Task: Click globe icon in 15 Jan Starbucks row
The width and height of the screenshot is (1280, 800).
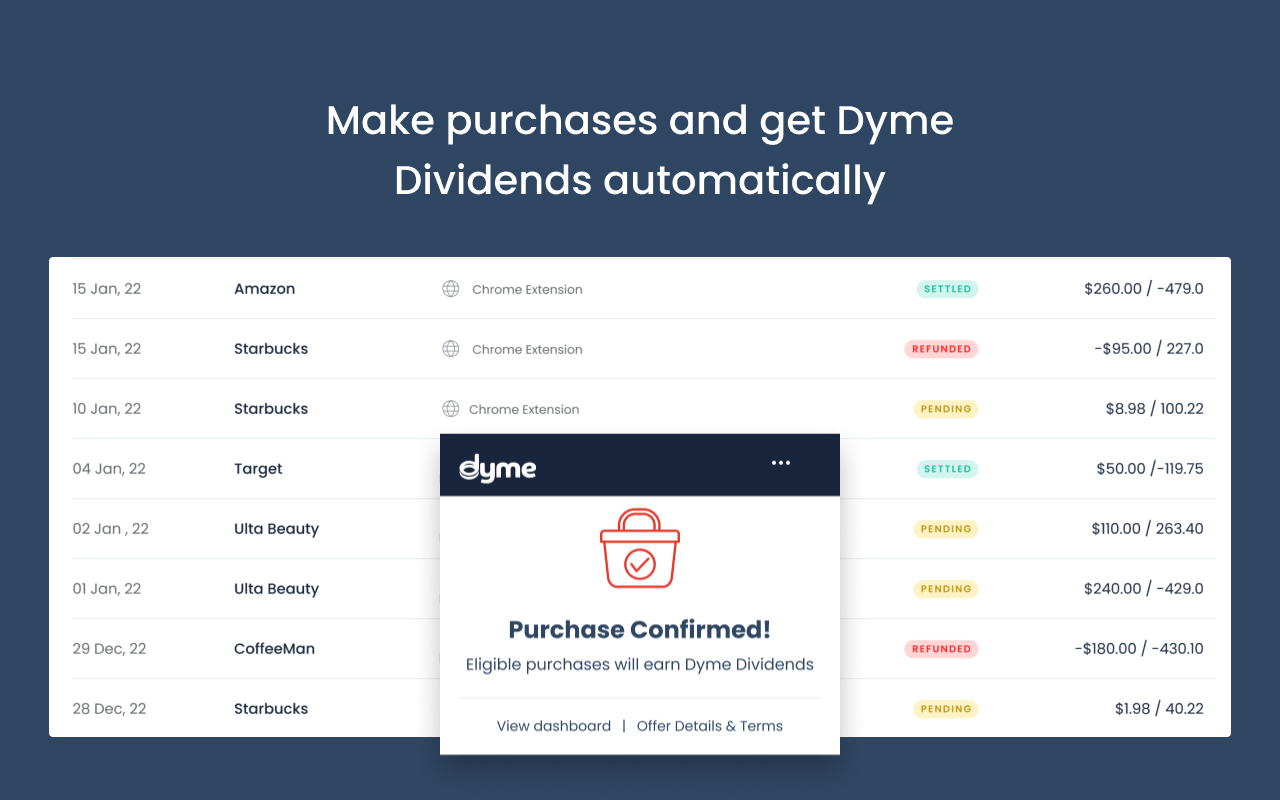Action: (x=451, y=349)
